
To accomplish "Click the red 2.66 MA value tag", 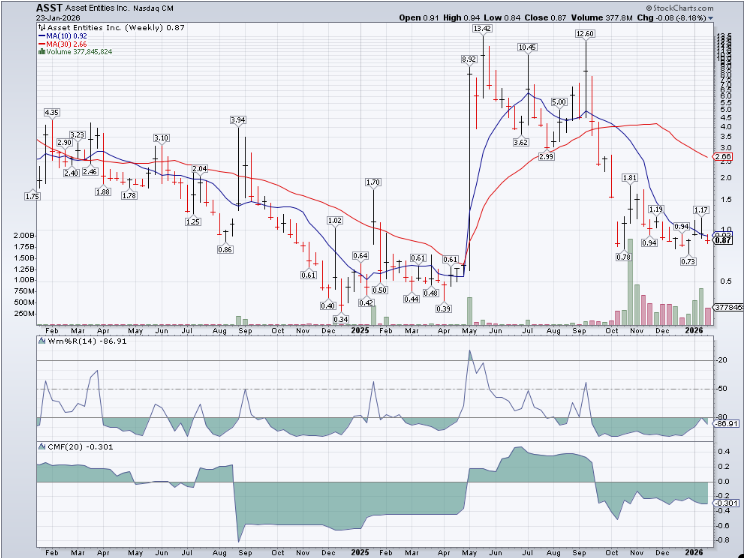I will click(x=725, y=157).
